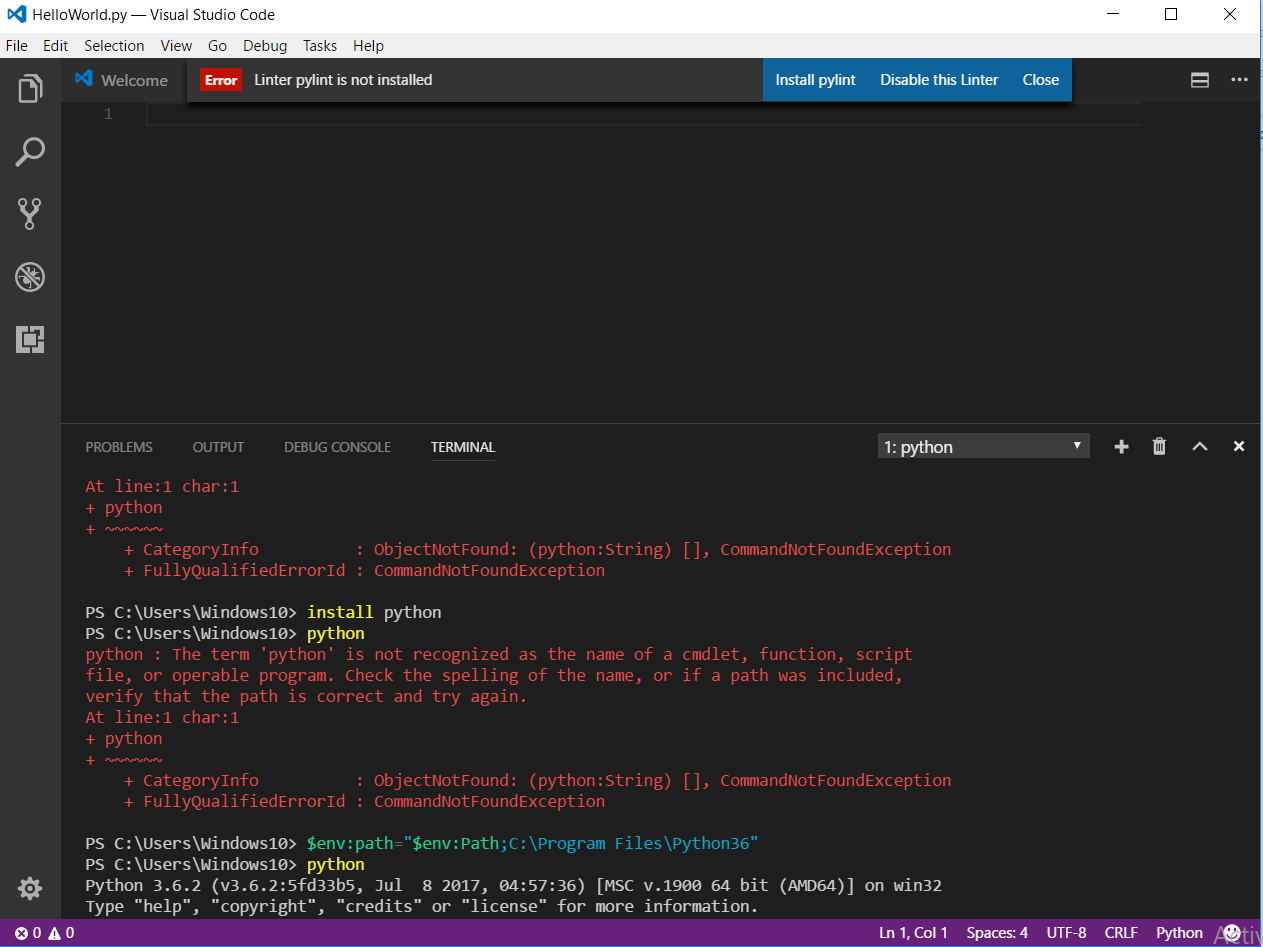Open the editor more actions menu

(1239, 80)
